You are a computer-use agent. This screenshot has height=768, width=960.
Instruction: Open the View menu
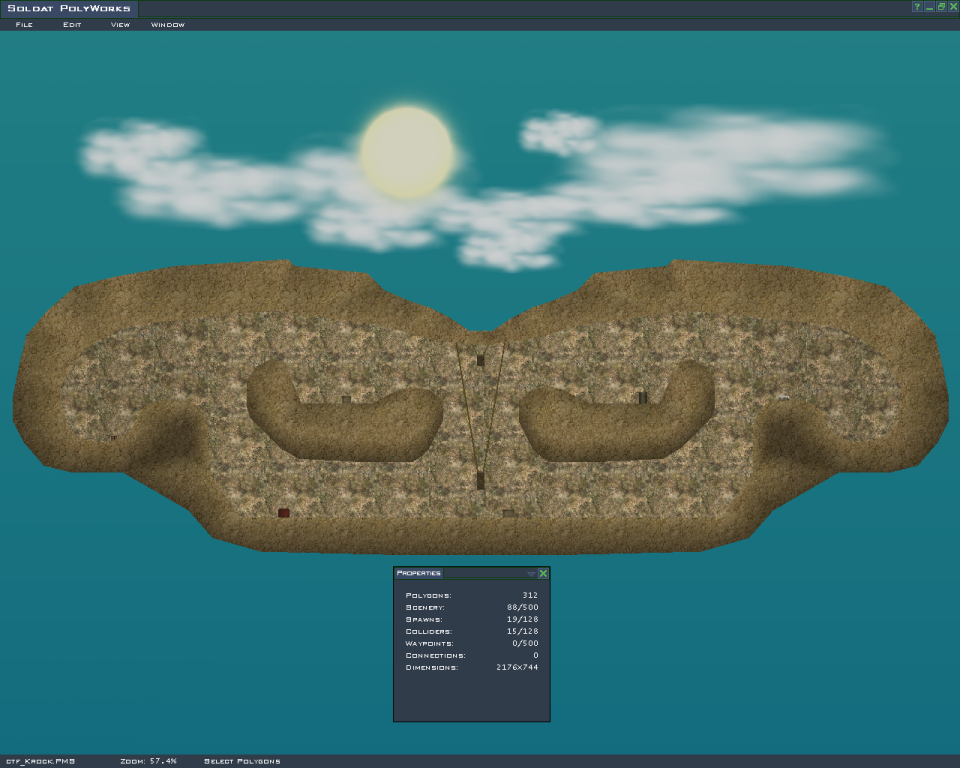pyautogui.click(x=120, y=25)
